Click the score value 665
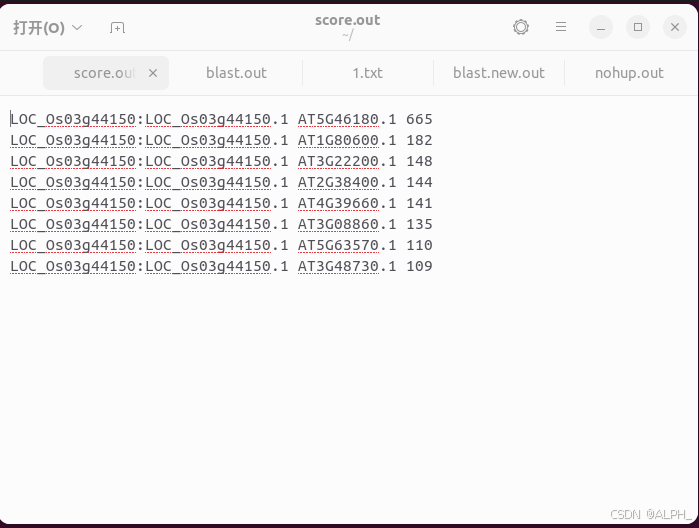 pyautogui.click(x=419, y=119)
